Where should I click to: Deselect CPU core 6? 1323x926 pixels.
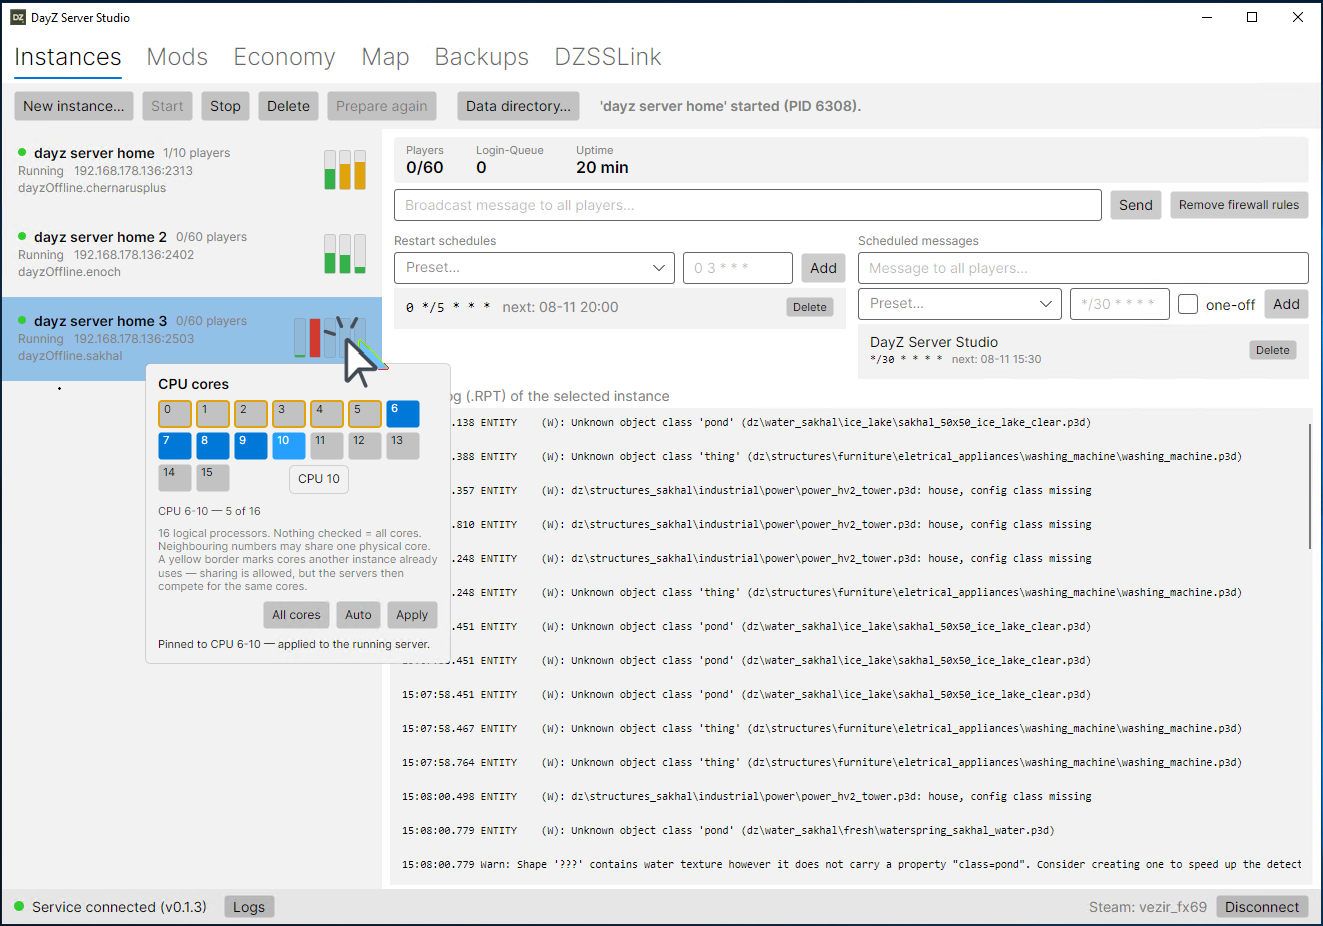coord(403,414)
